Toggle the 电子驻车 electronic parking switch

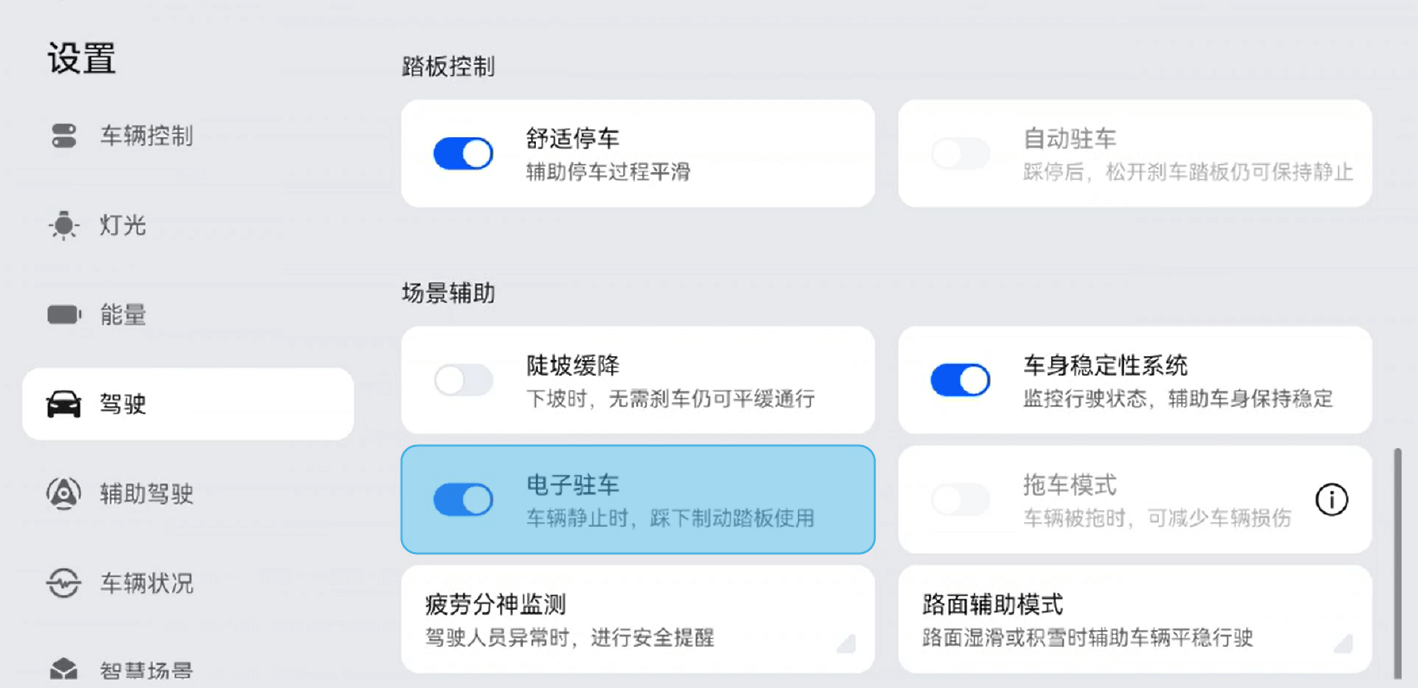coord(463,499)
